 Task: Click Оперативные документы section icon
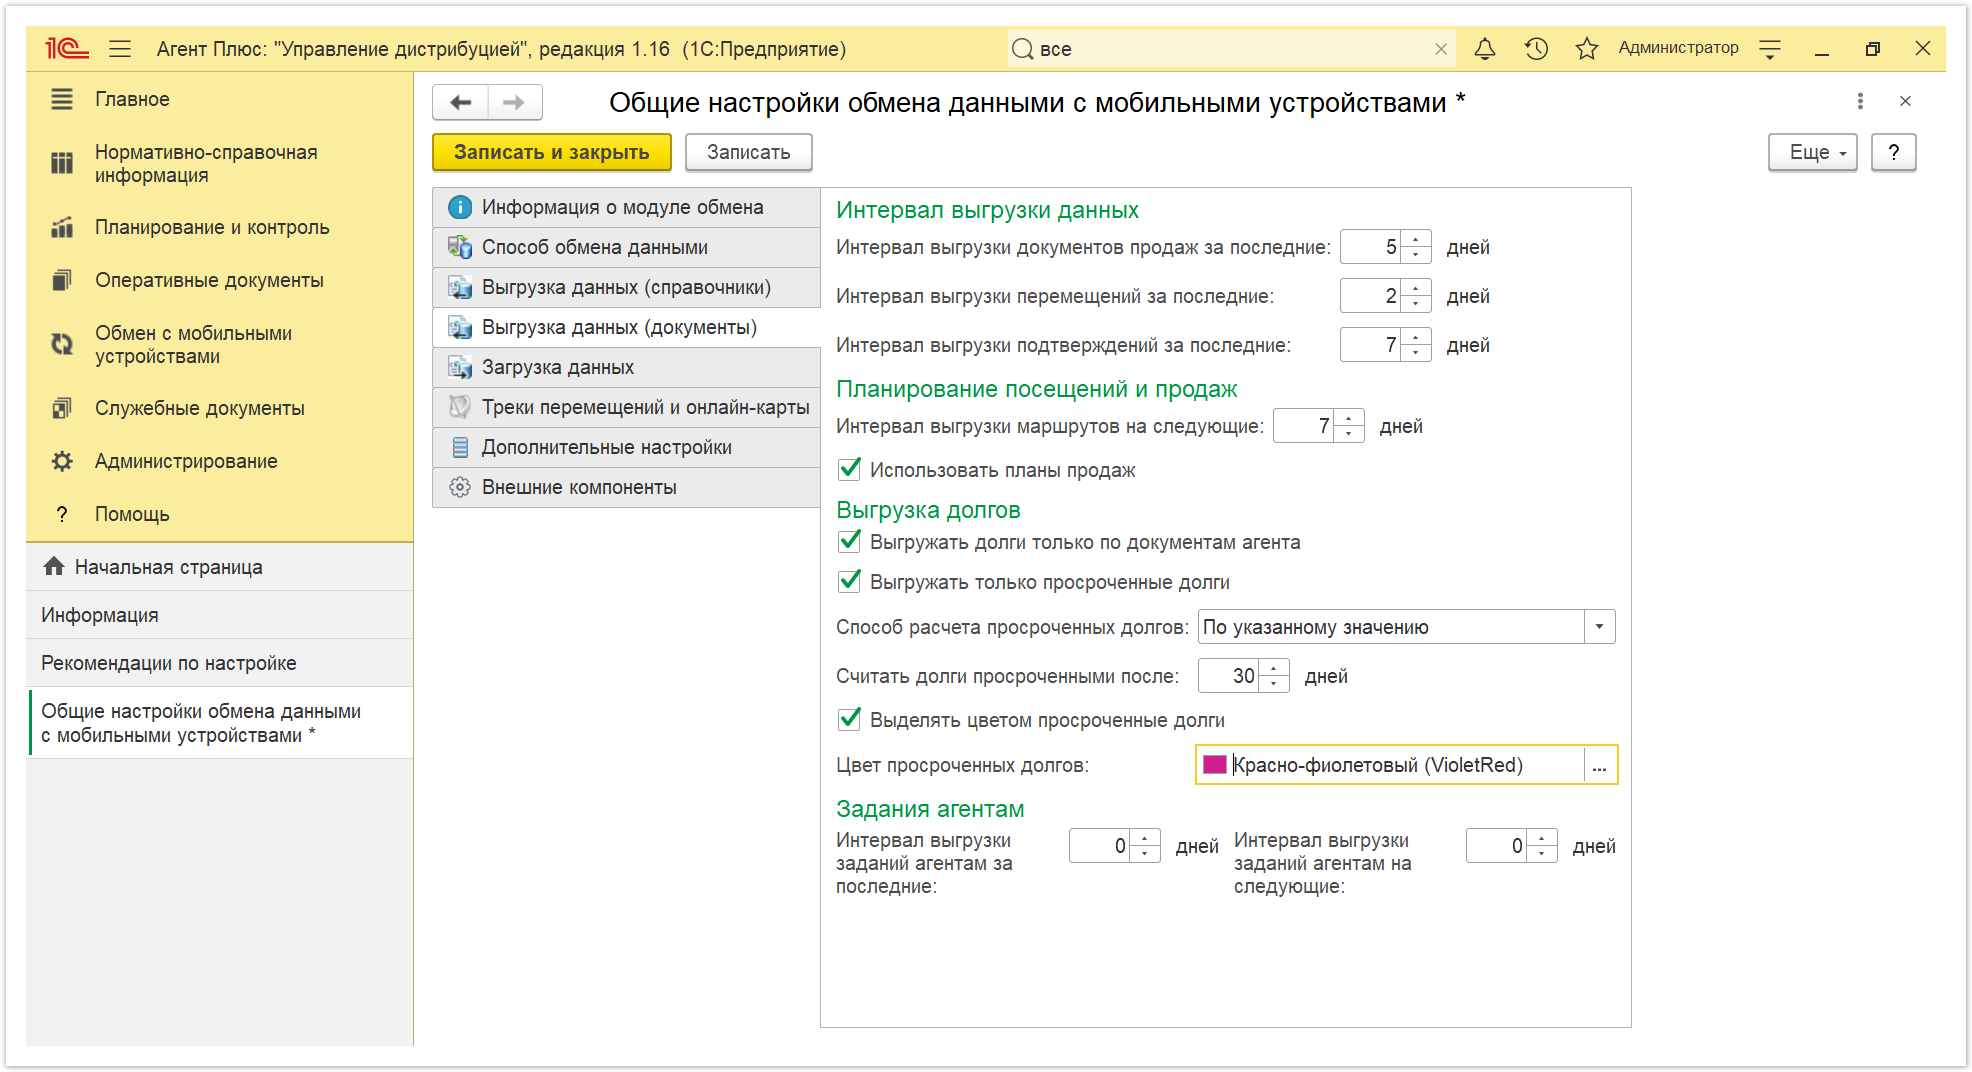pyautogui.click(x=62, y=280)
